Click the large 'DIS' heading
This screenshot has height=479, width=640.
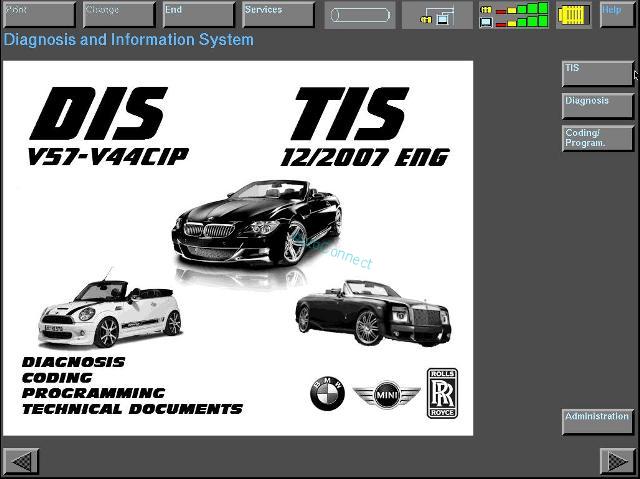coord(99,113)
